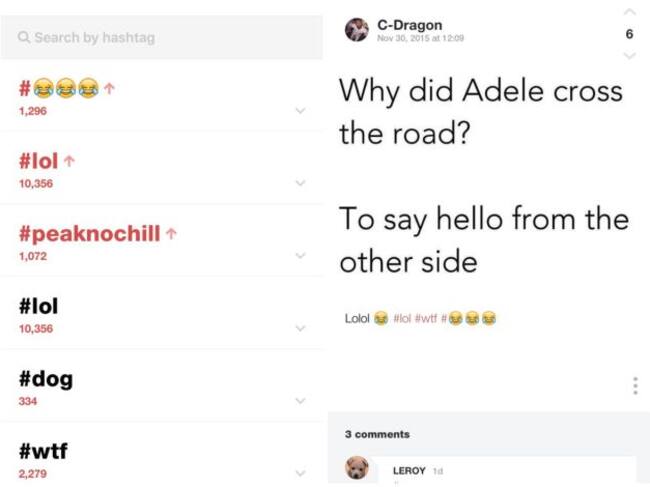Expand the #peaknochill hashtag row
This screenshot has height=487, width=650.
(x=300, y=256)
